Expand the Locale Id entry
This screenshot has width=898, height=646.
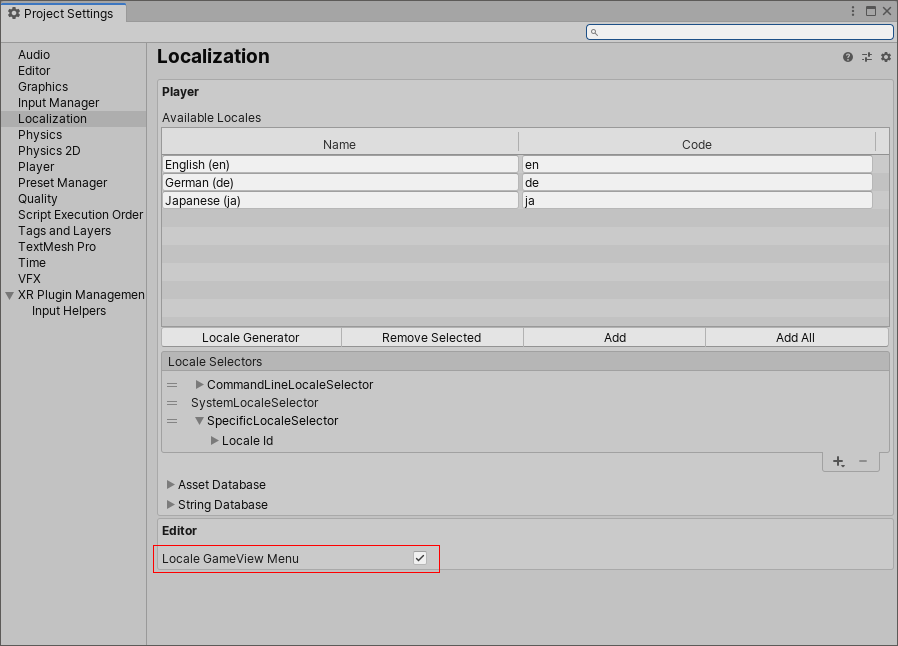coord(215,440)
